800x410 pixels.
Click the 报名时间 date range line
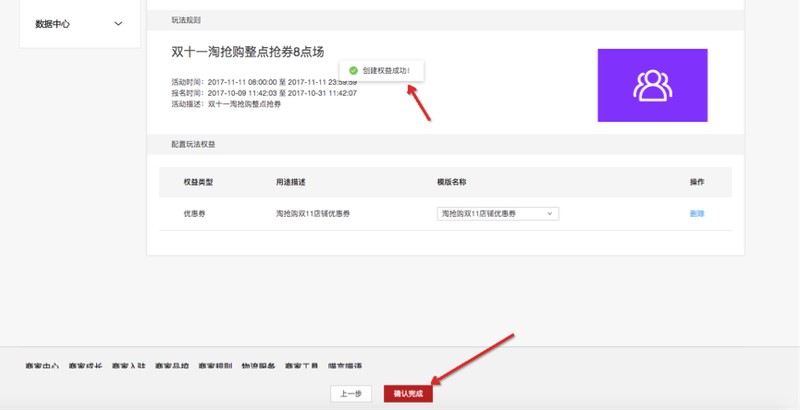coord(264,93)
